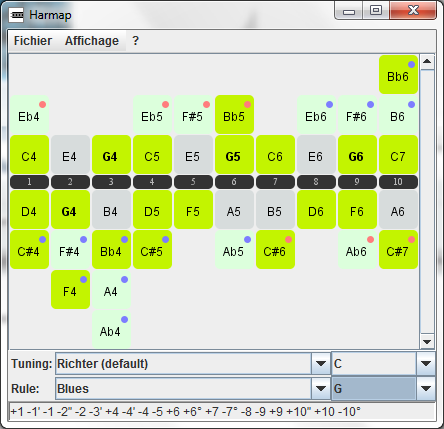This screenshot has height=429, width=444.
Task: Open the harmonica key C dropdown
Action: [383, 363]
